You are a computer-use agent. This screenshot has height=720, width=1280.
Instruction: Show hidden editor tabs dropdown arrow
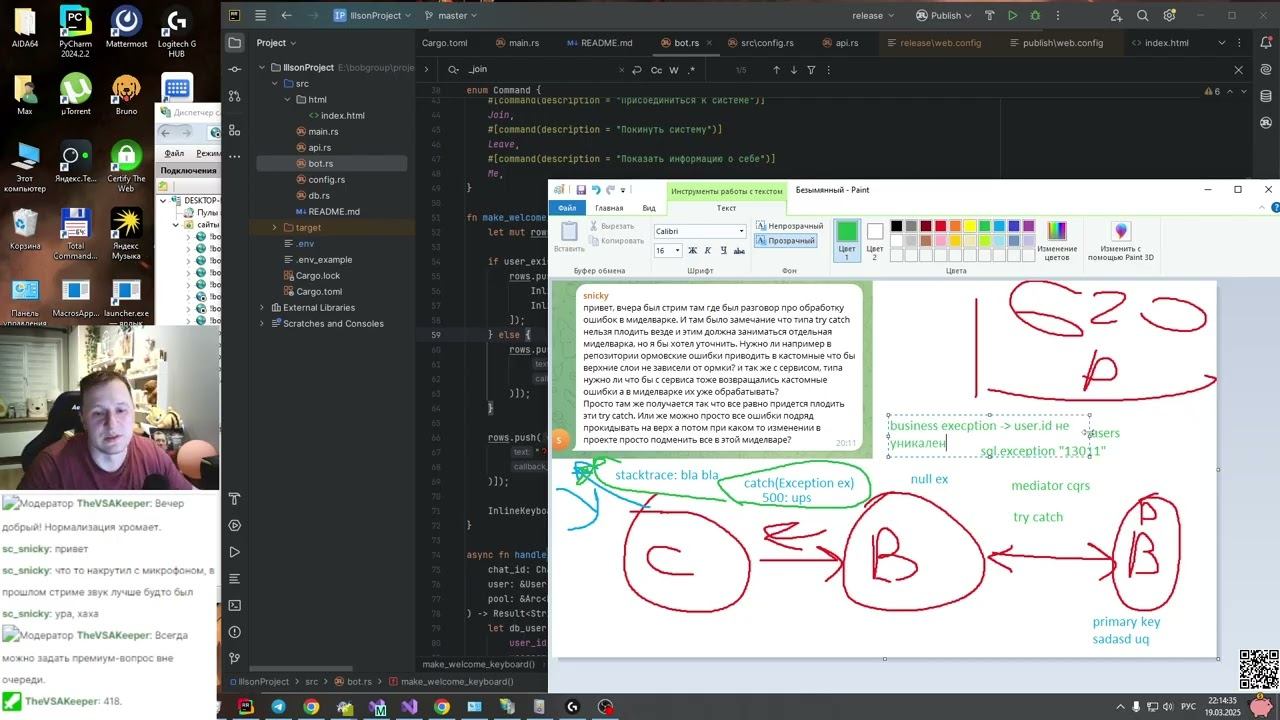(1222, 43)
